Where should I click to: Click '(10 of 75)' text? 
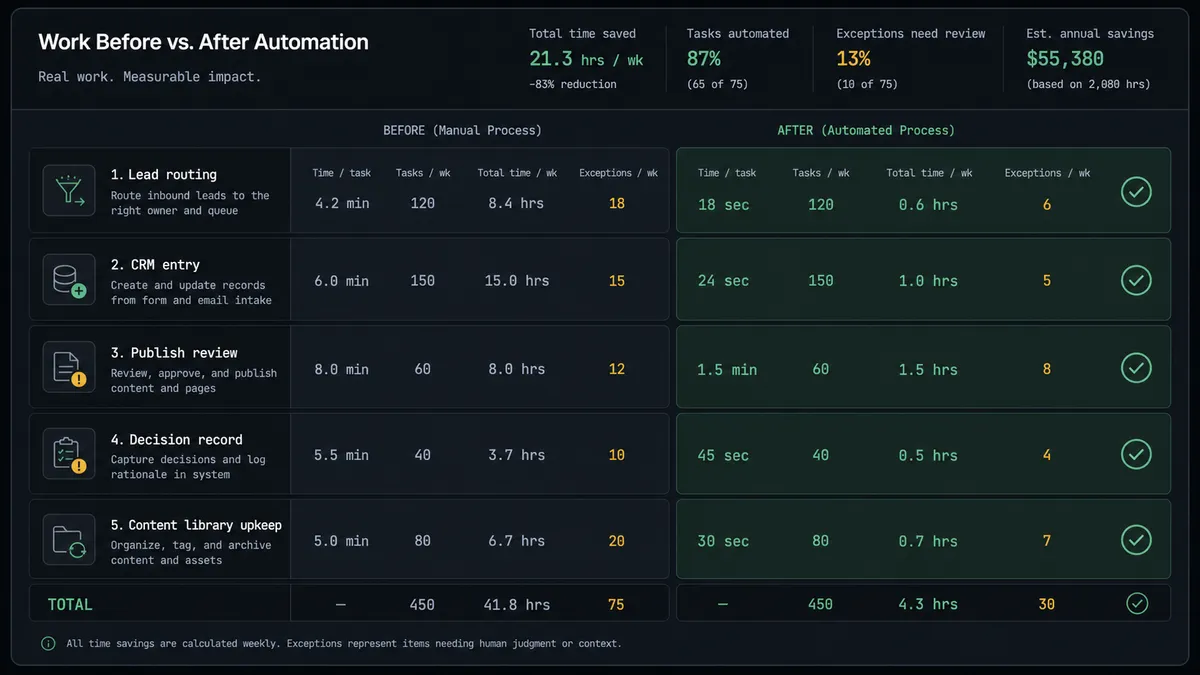click(x=867, y=84)
